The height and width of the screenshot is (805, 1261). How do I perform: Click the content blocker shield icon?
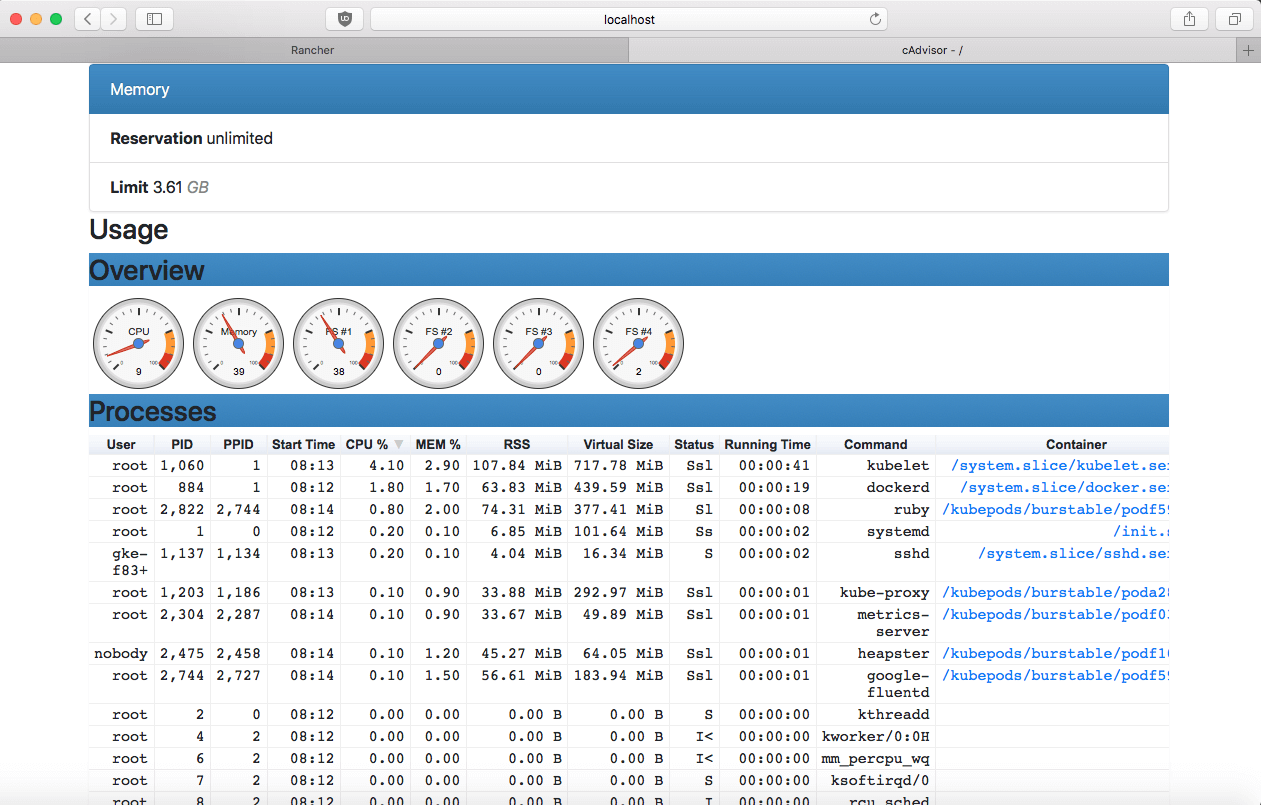(x=344, y=18)
